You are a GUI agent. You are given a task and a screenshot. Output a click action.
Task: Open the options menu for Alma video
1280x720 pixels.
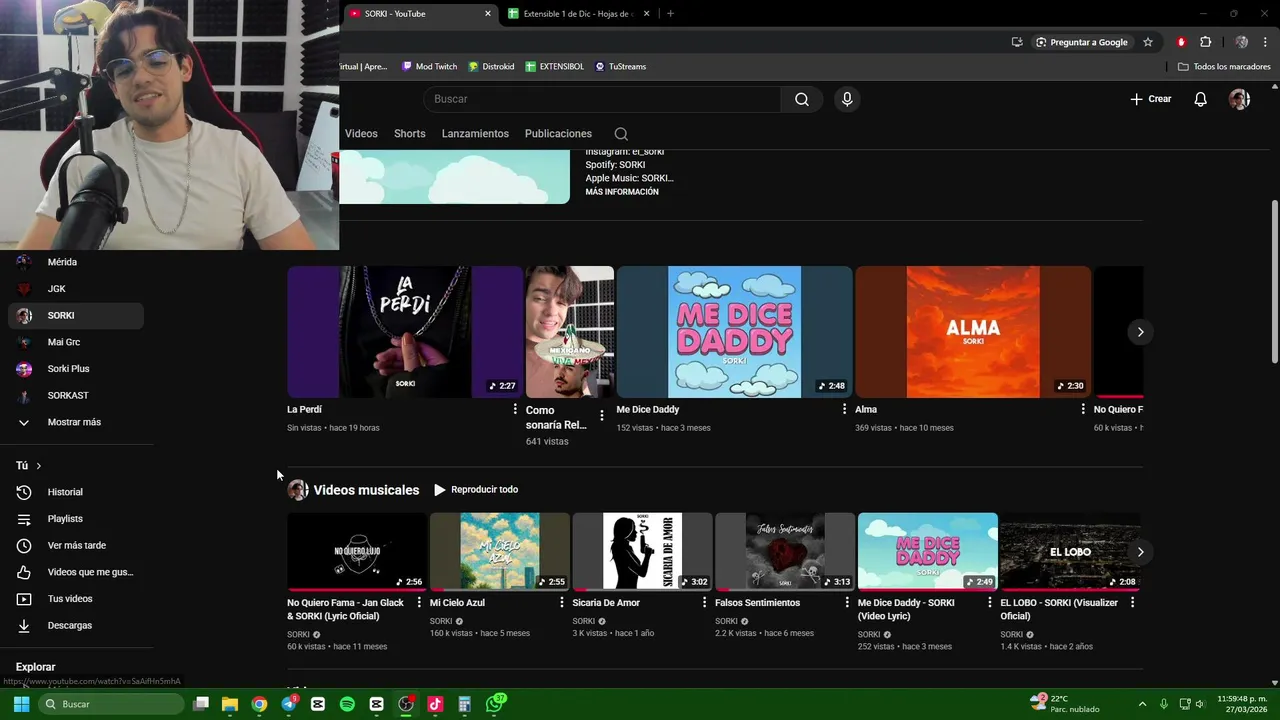pos(1083,409)
